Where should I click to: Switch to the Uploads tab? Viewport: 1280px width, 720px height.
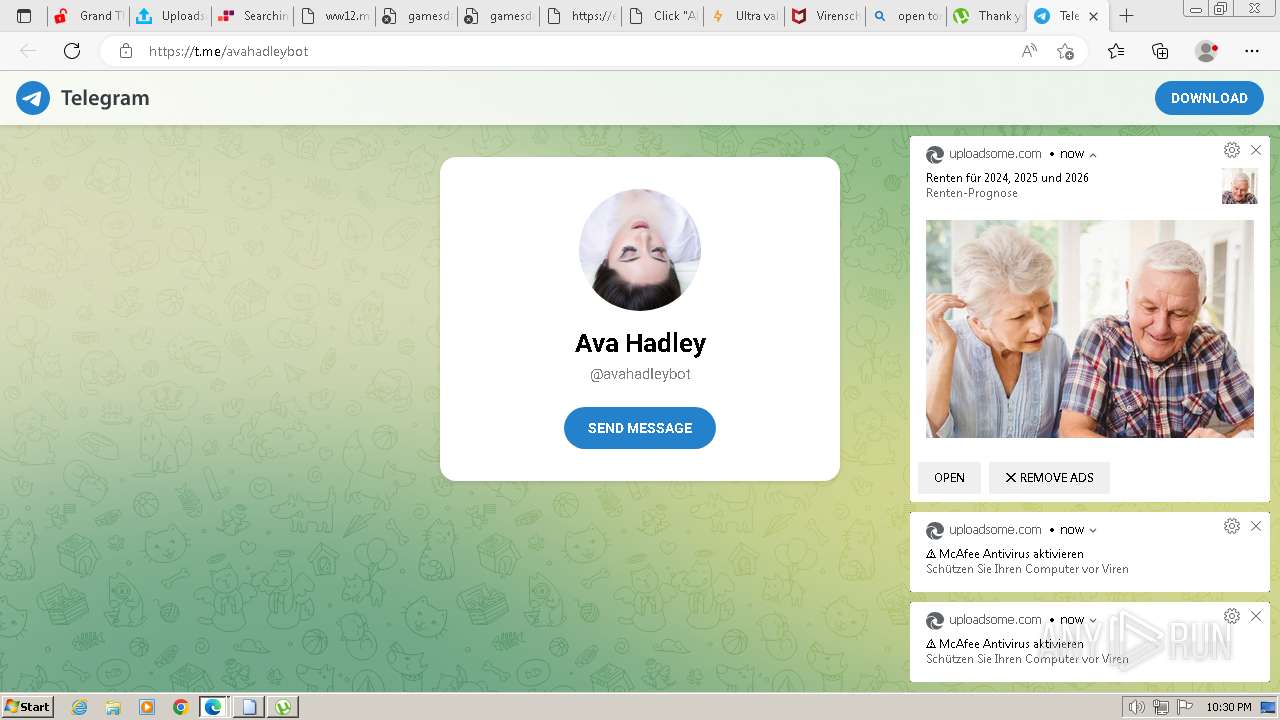pyautogui.click(x=170, y=16)
